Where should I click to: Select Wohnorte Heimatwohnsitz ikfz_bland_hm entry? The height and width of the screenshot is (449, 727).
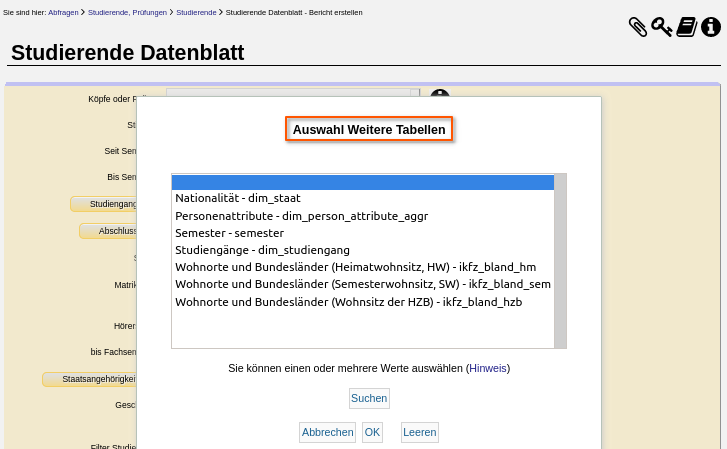coord(355,266)
